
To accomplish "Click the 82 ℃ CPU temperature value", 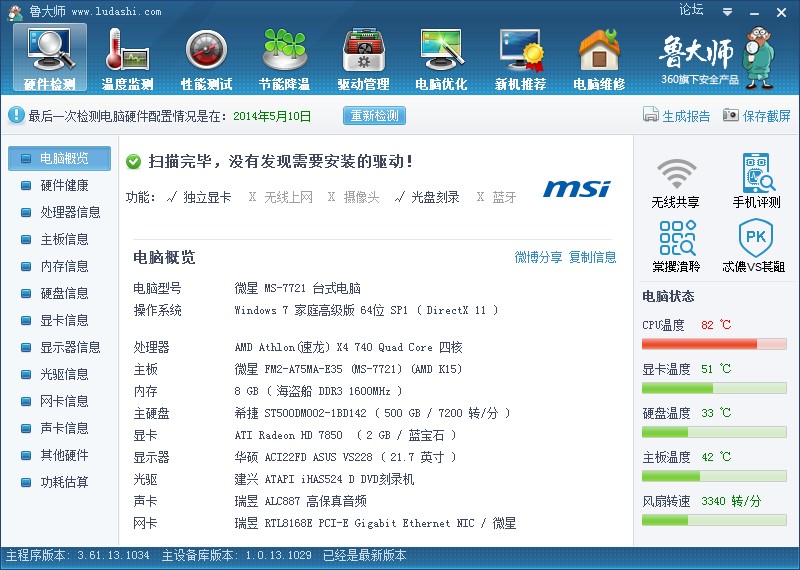I will coord(716,325).
